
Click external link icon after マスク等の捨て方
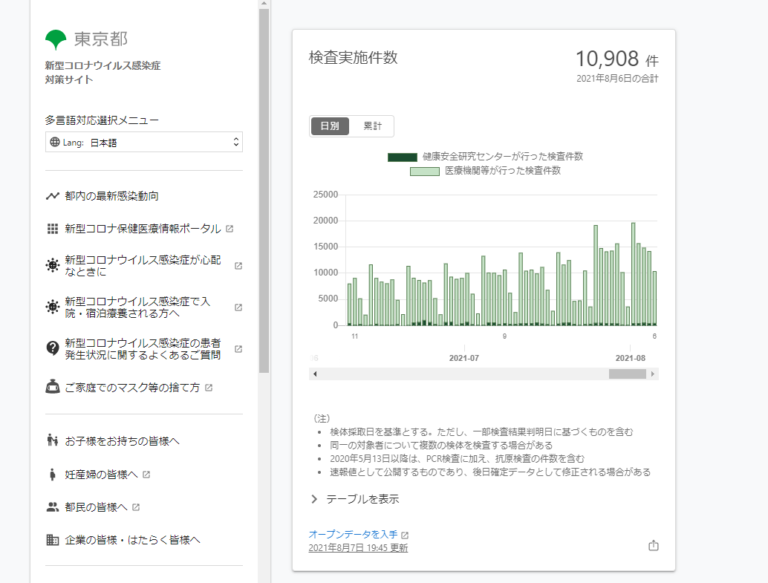(209, 388)
